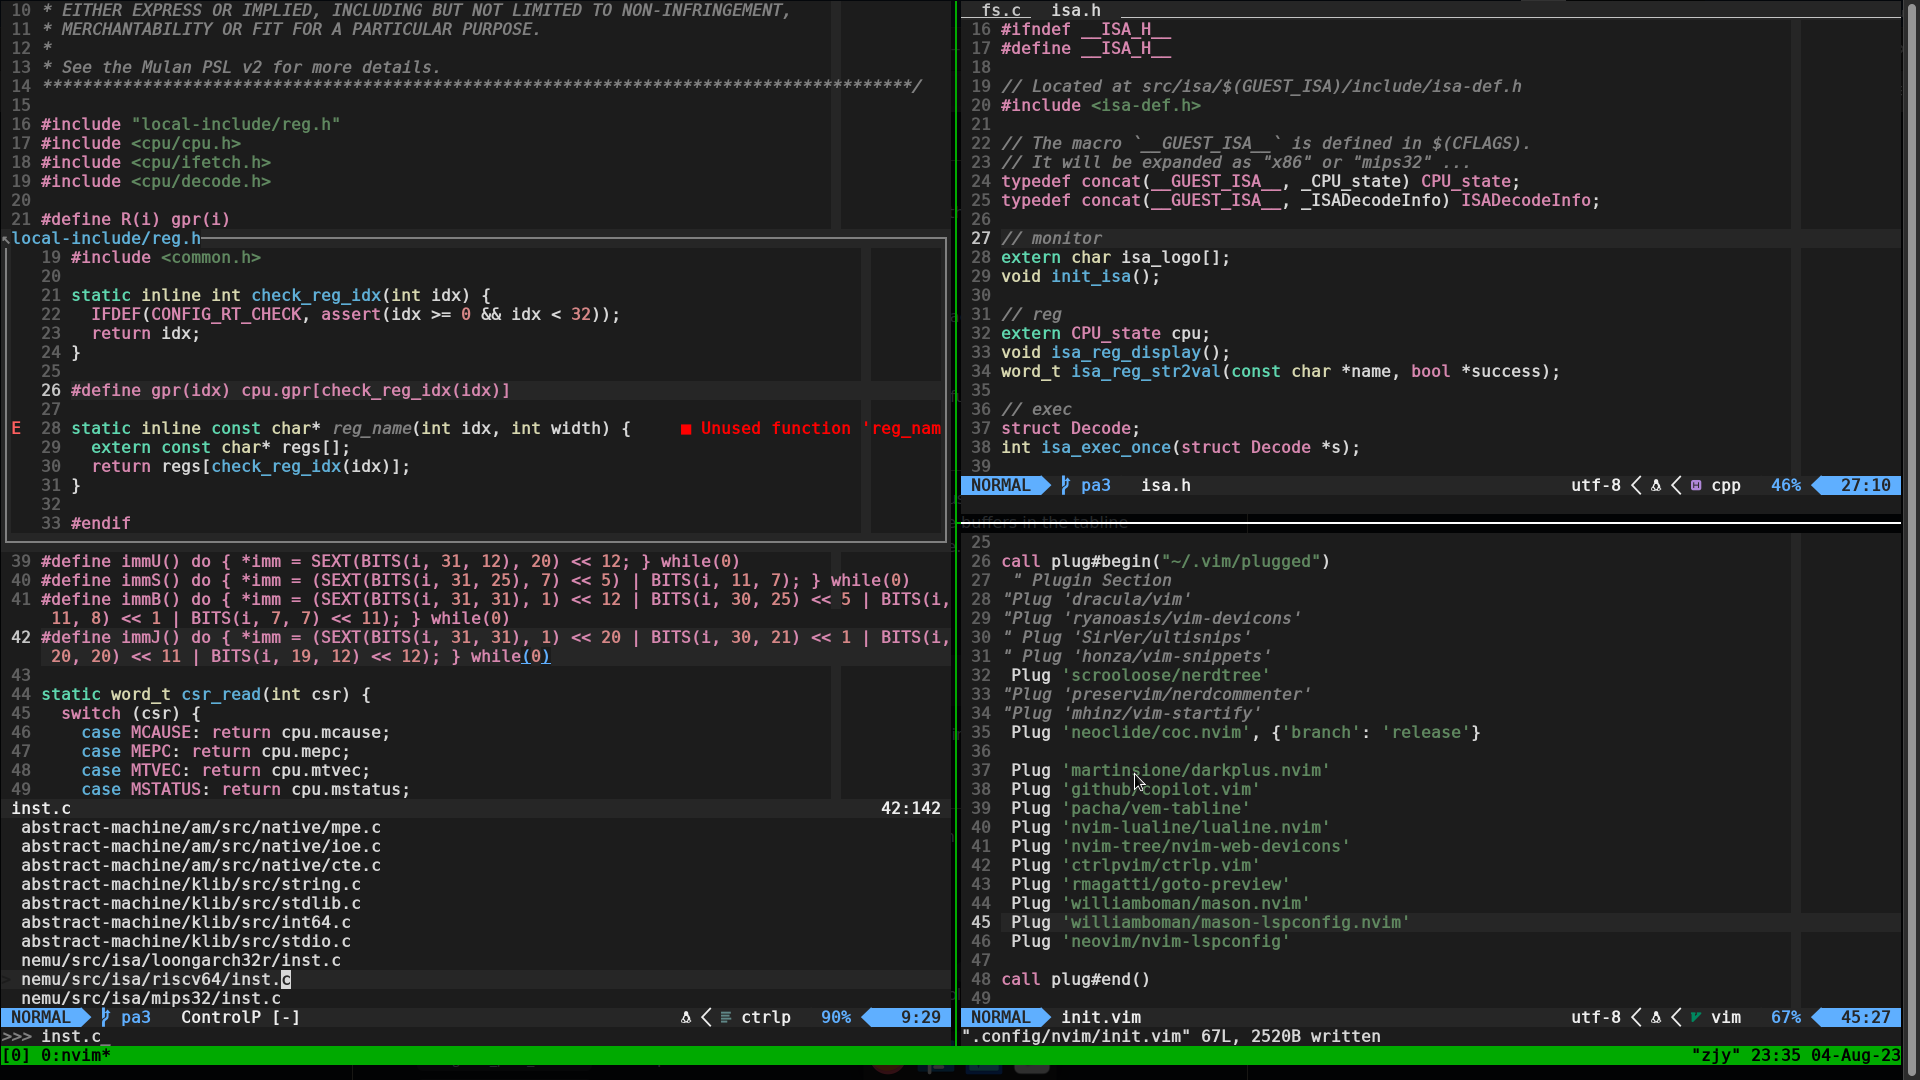Select abstract-machine/klib/src/int64.c in CtrlP list

(x=186, y=922)
